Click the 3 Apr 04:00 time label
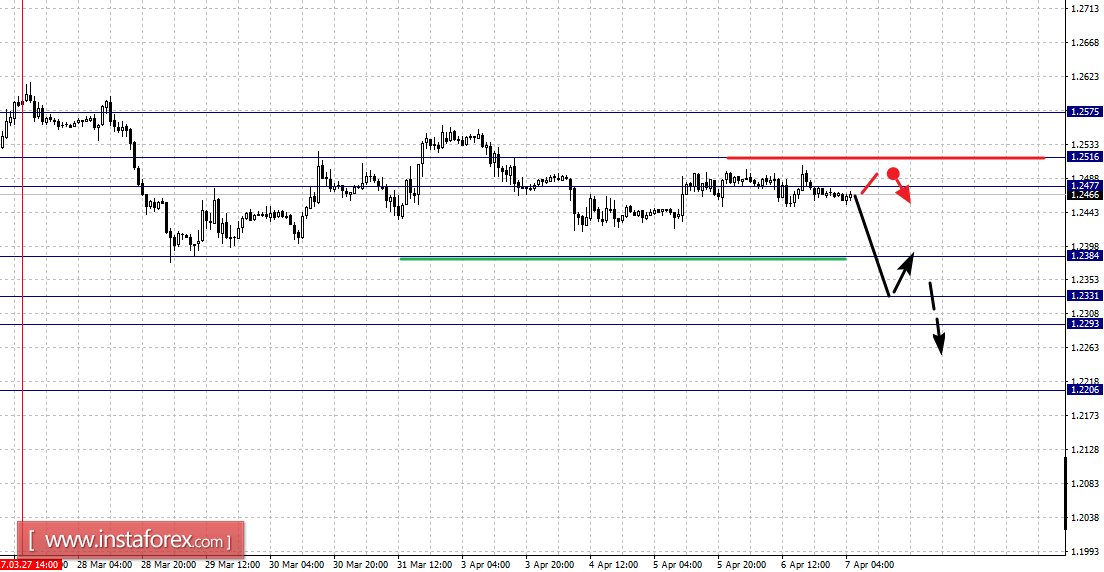The width and height of the screenshot is (1104, 572). click(x=486, y=565)
